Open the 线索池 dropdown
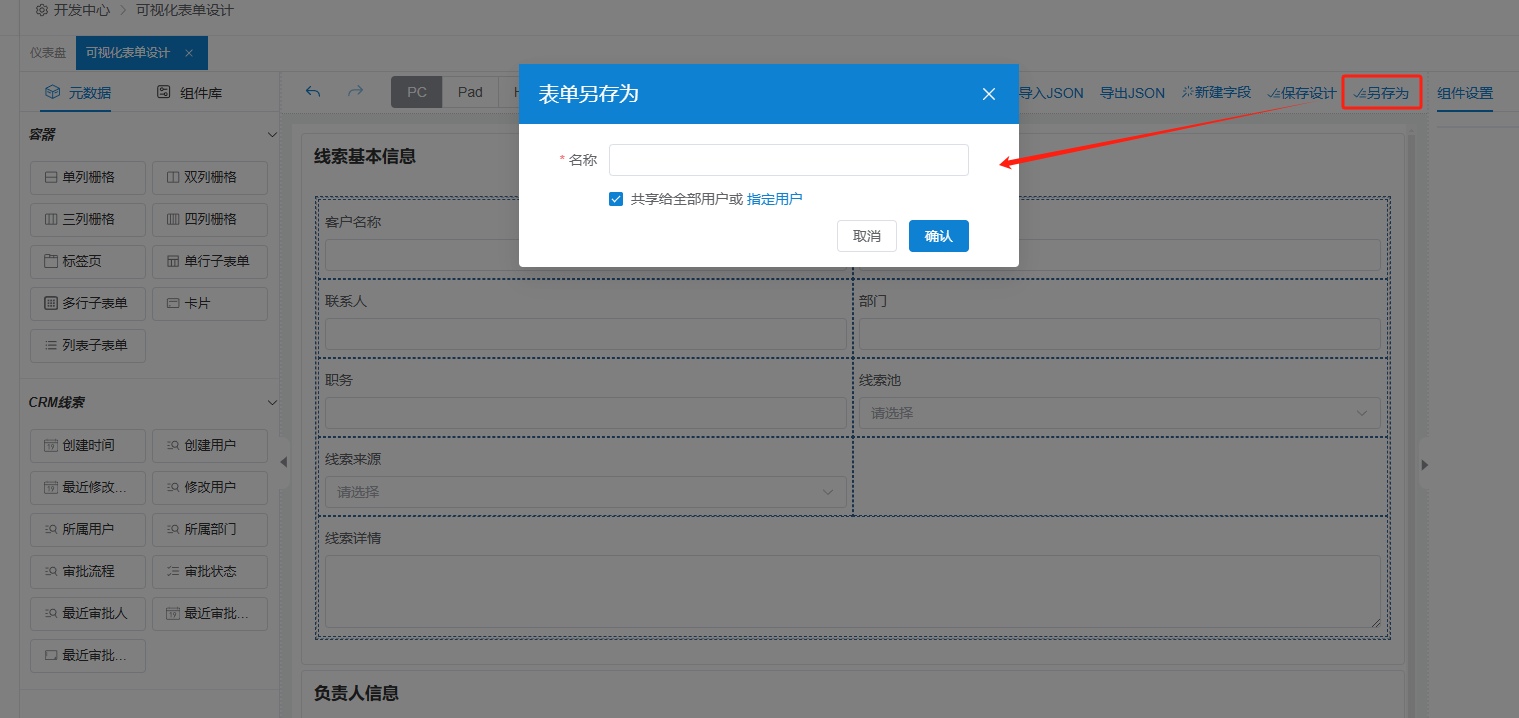The image size is (1519, 718). (x=1119, y=413)
